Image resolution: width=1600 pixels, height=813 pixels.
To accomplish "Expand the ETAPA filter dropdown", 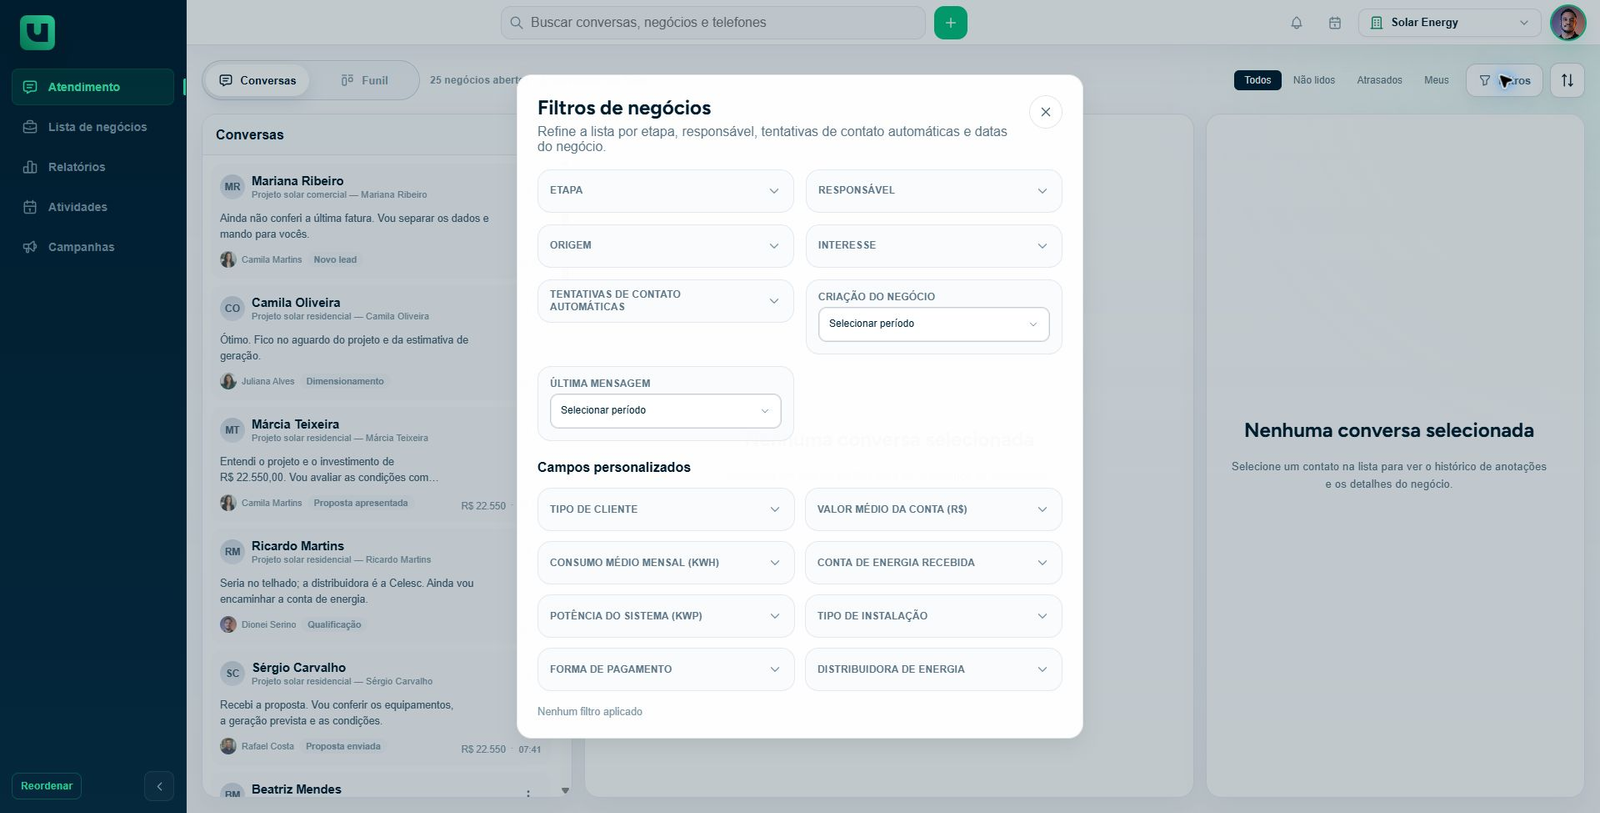I will click(665, 190).
